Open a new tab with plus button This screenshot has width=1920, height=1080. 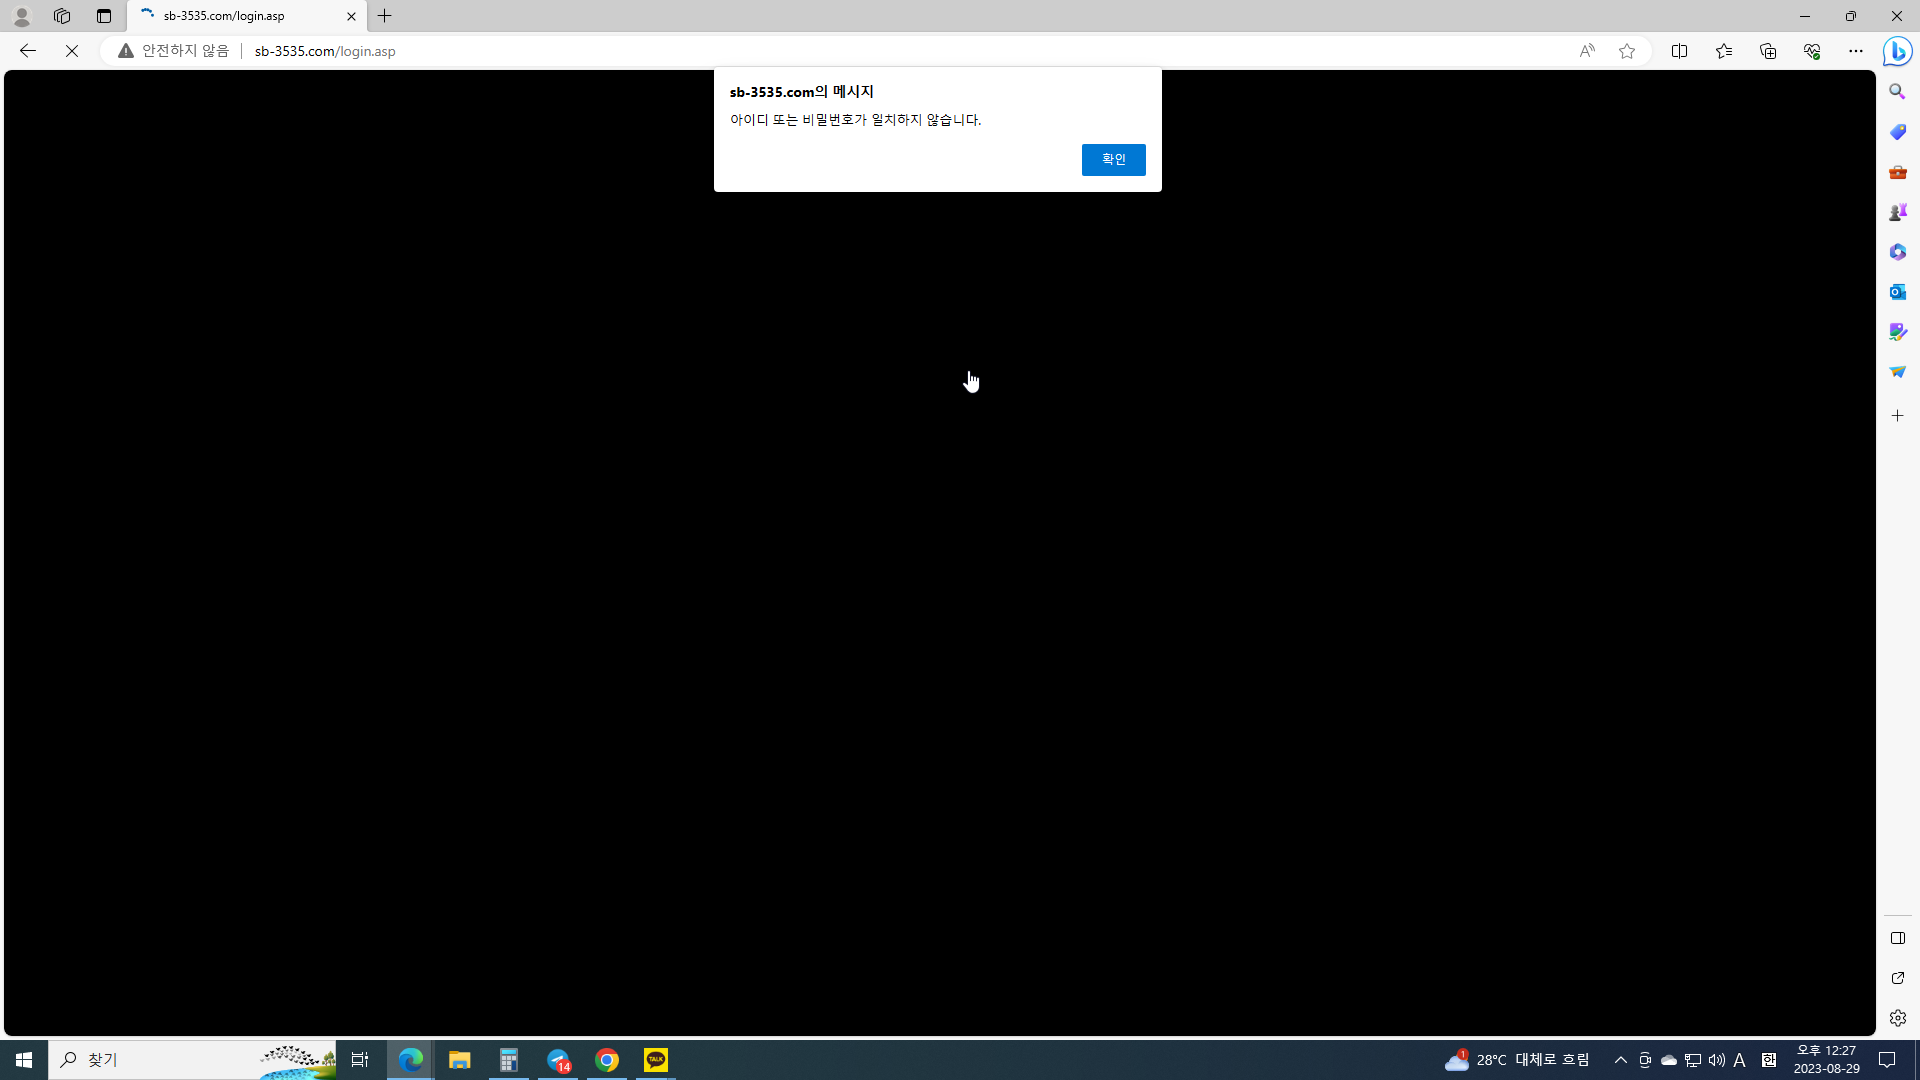[385, 16]
